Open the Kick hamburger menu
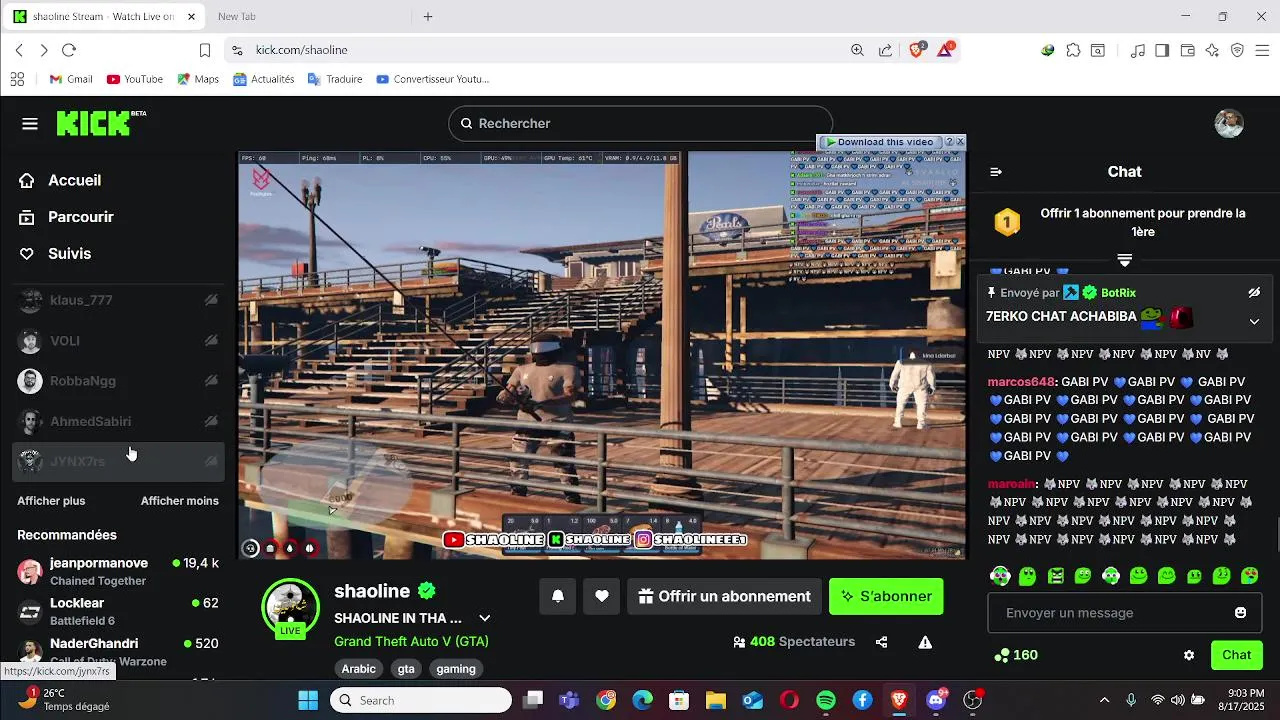1280x720 pixels. (x=30, y=124)
